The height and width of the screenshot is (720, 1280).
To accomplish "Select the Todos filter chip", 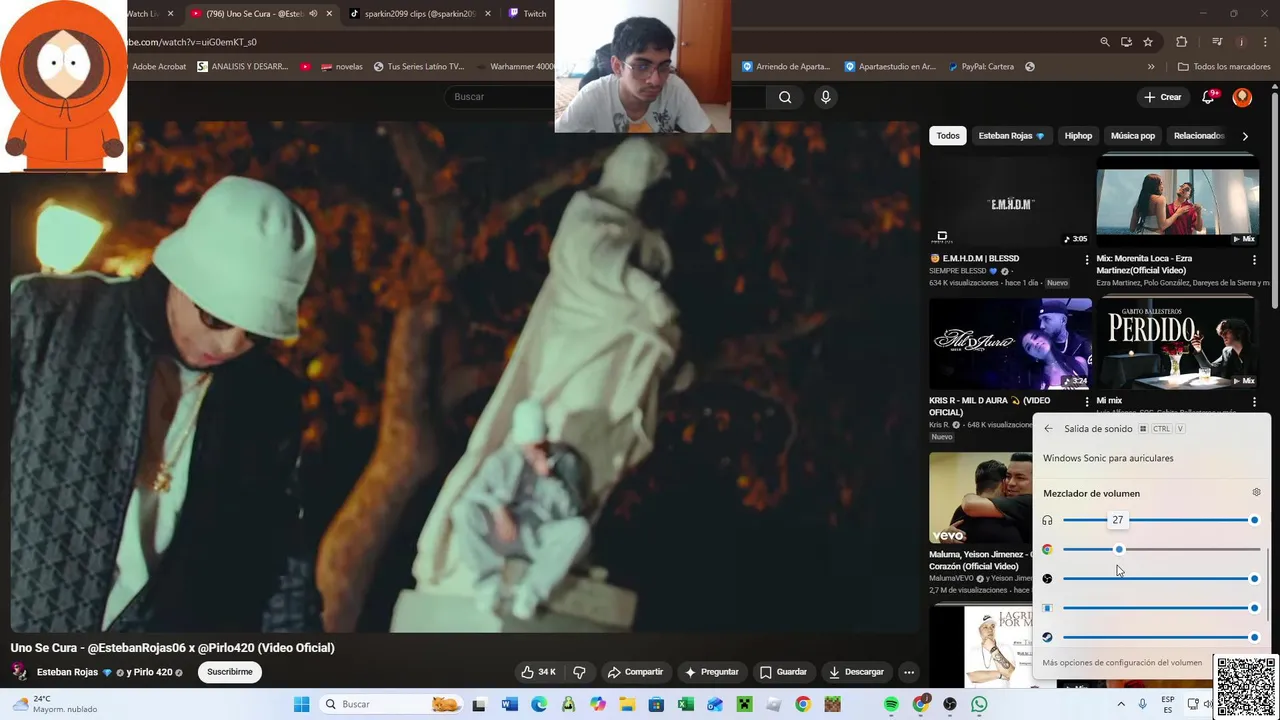I will 948,136.
